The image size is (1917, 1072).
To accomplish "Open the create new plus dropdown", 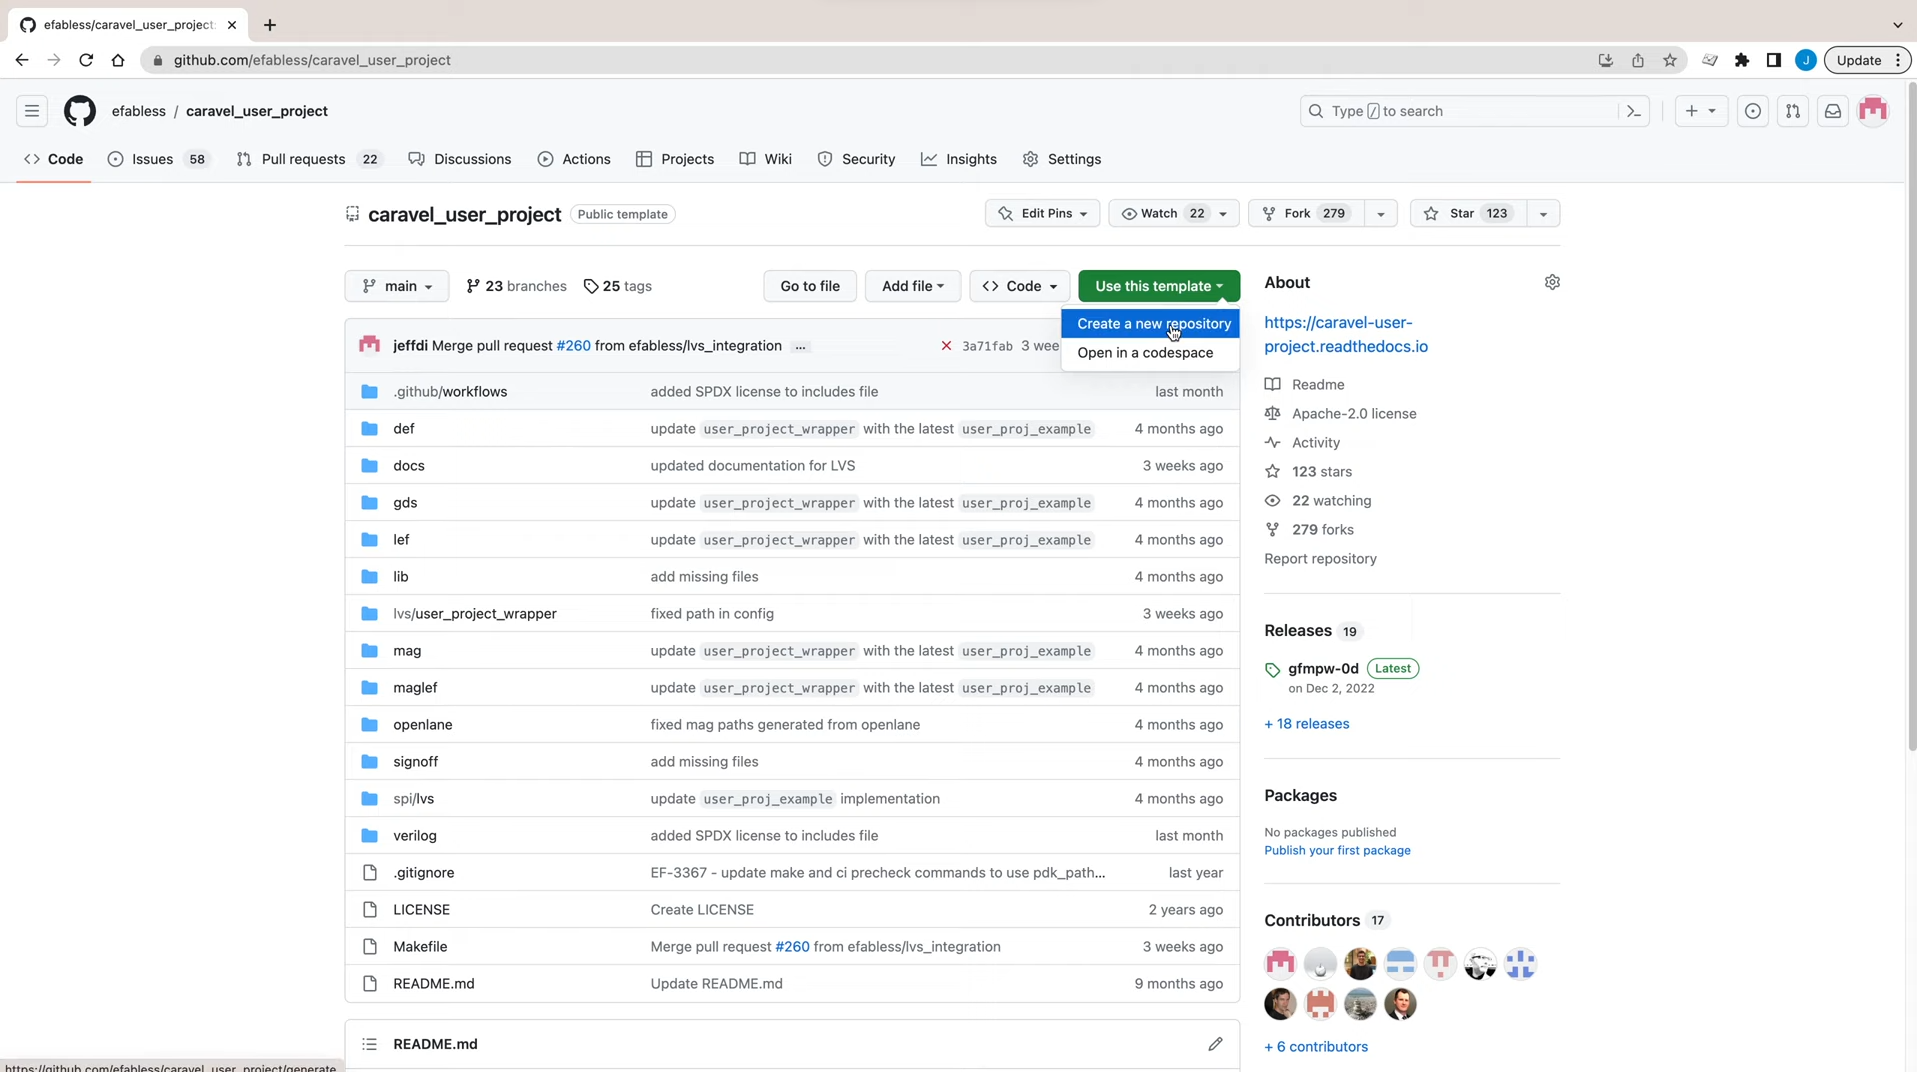I will click(1700, 111).
